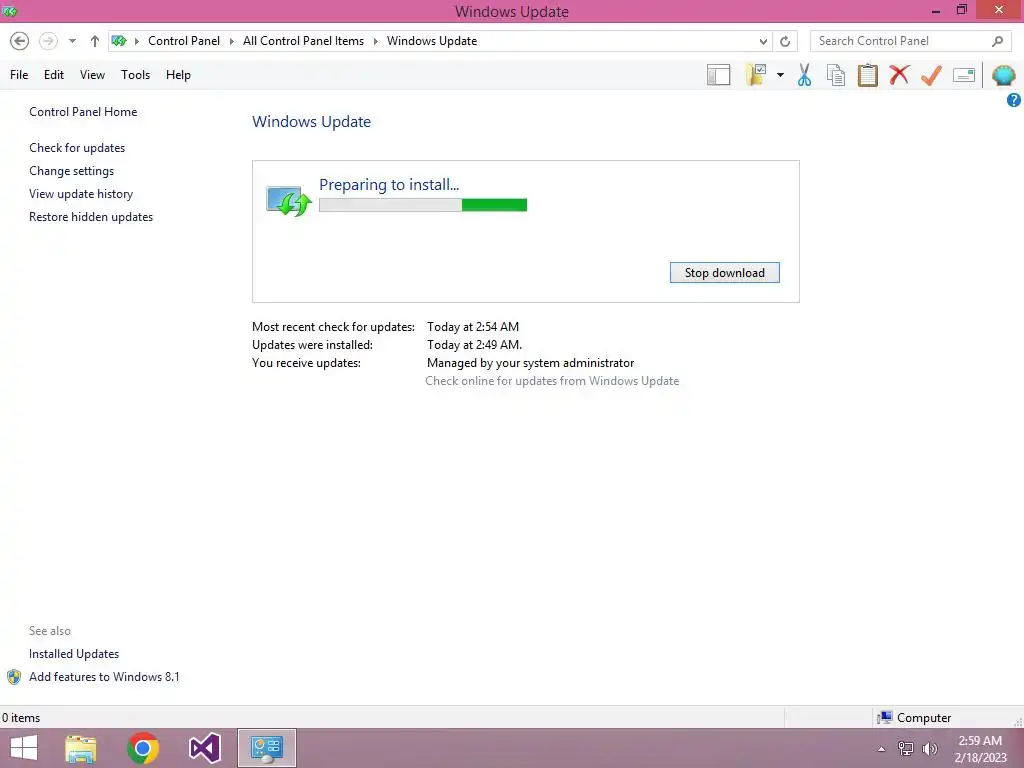Click the window title bar system icon
Image resolution: width=1024 pixels, height=768 pixels.
pos(9,11)
